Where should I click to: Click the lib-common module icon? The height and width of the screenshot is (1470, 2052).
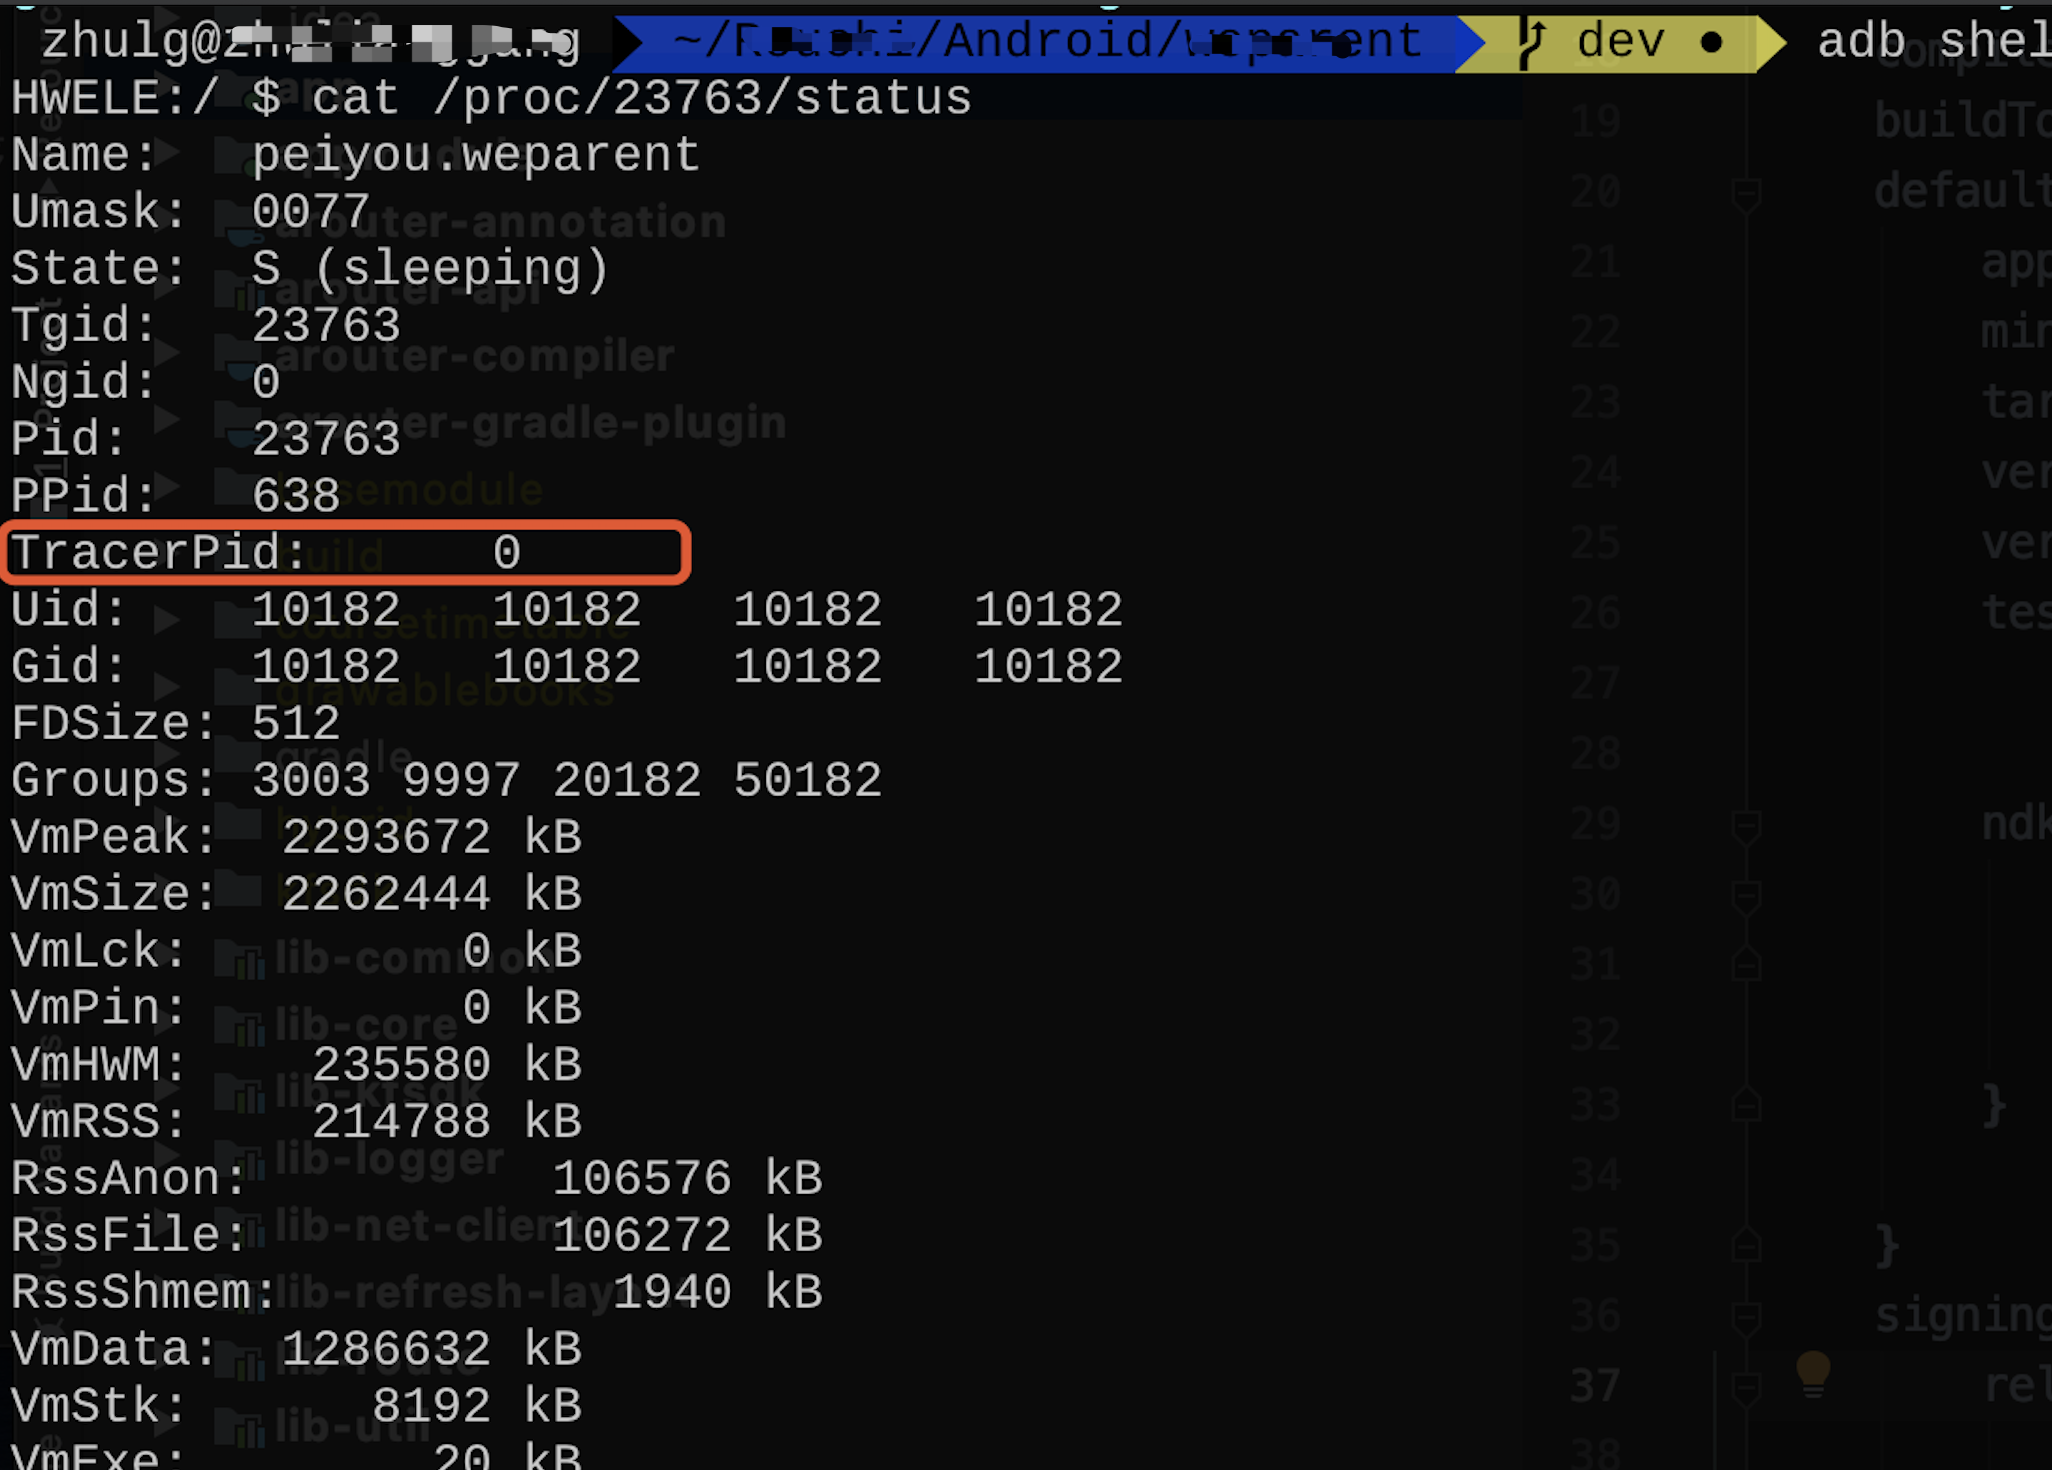242,961
